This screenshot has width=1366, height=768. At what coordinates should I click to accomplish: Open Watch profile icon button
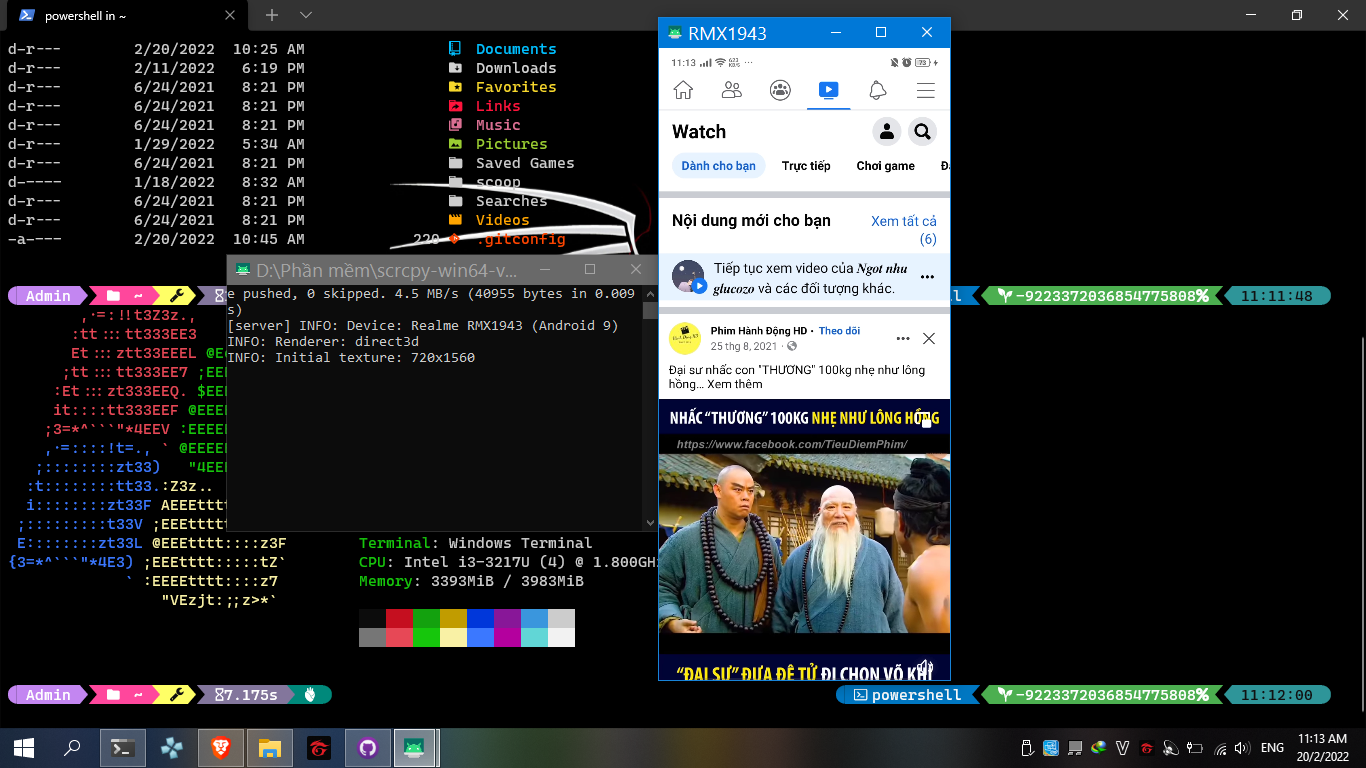pos(886,131)
